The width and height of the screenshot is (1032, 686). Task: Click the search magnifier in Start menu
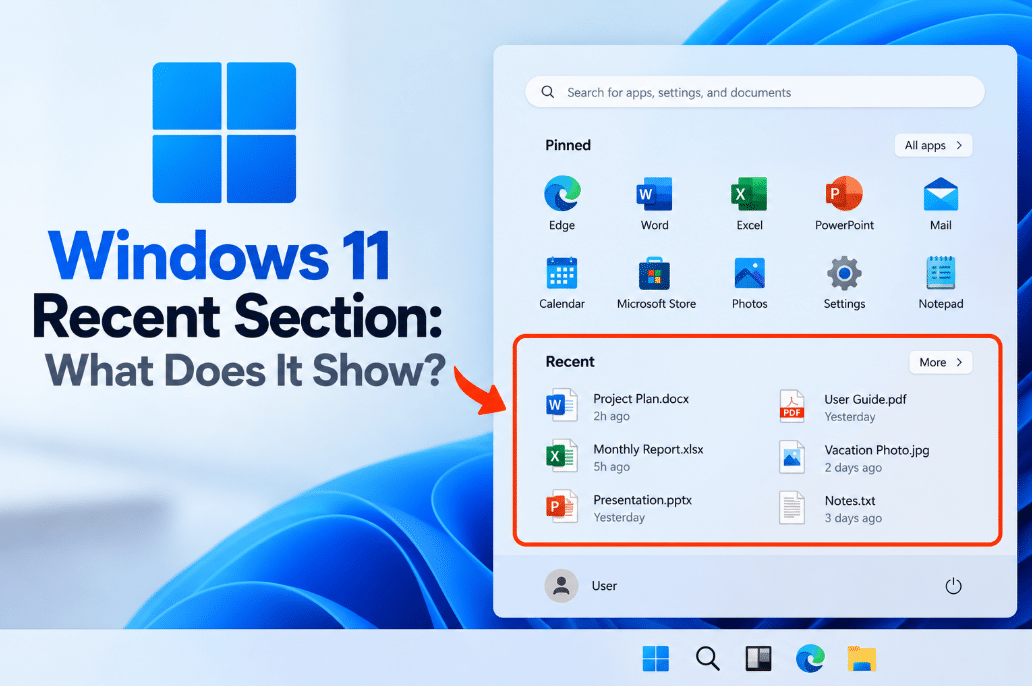point(548,92)
